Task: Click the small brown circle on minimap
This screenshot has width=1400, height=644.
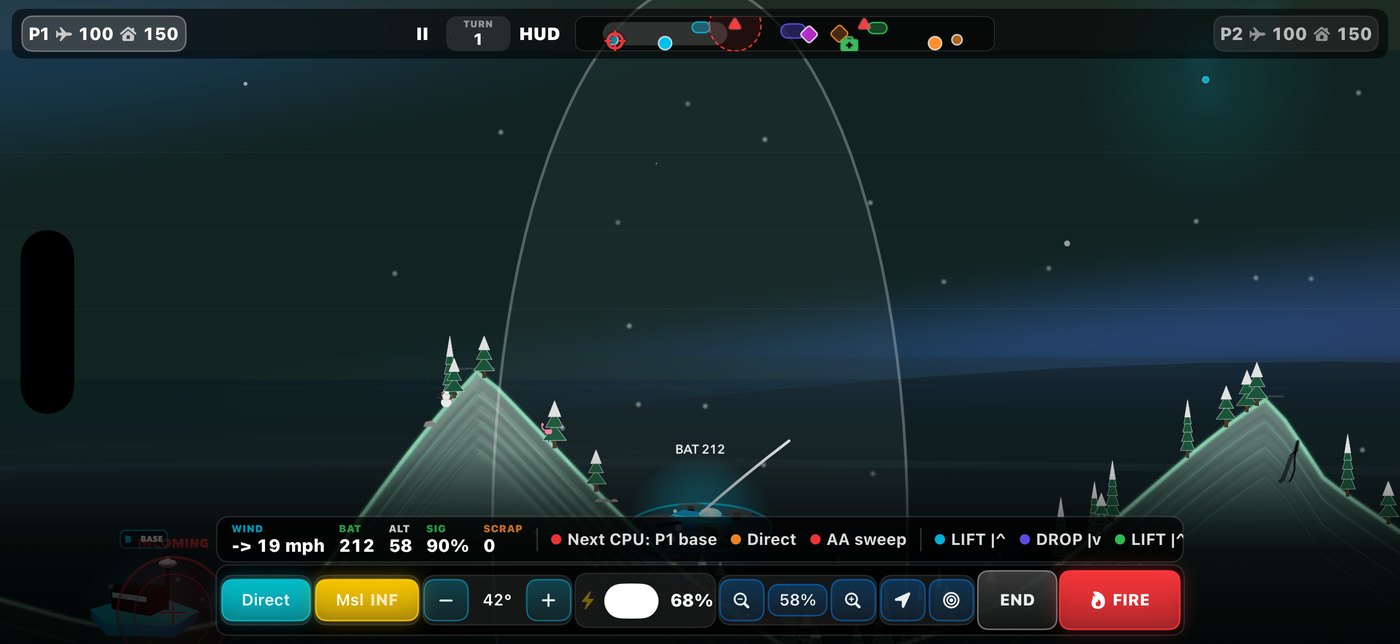Action: [x=957, y=40]
